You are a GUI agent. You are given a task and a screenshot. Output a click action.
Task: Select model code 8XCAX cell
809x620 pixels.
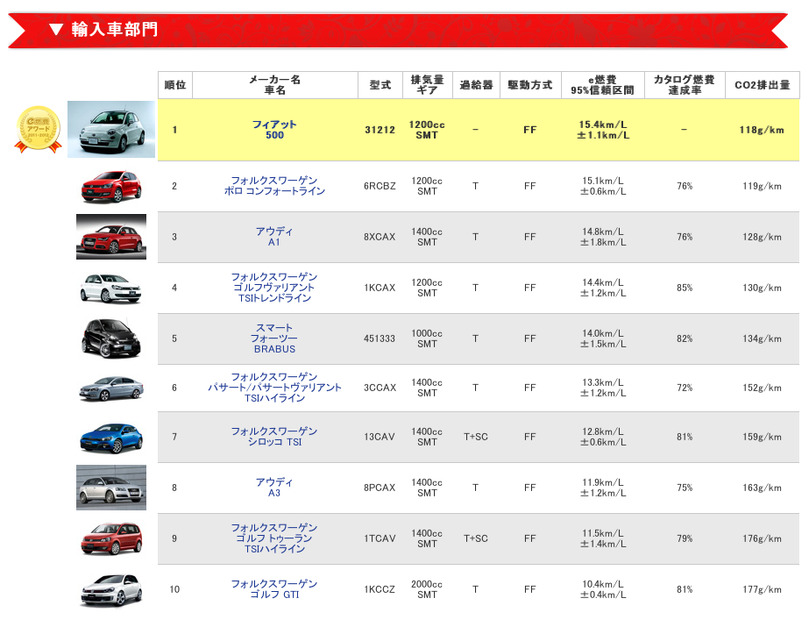380,237
